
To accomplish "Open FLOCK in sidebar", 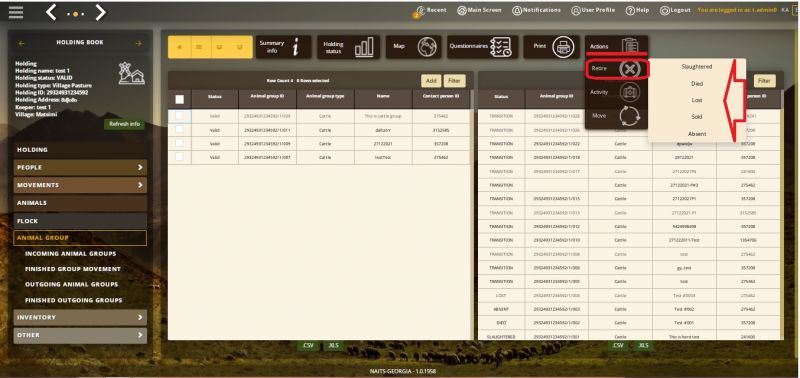I will [x=80, y=221].
